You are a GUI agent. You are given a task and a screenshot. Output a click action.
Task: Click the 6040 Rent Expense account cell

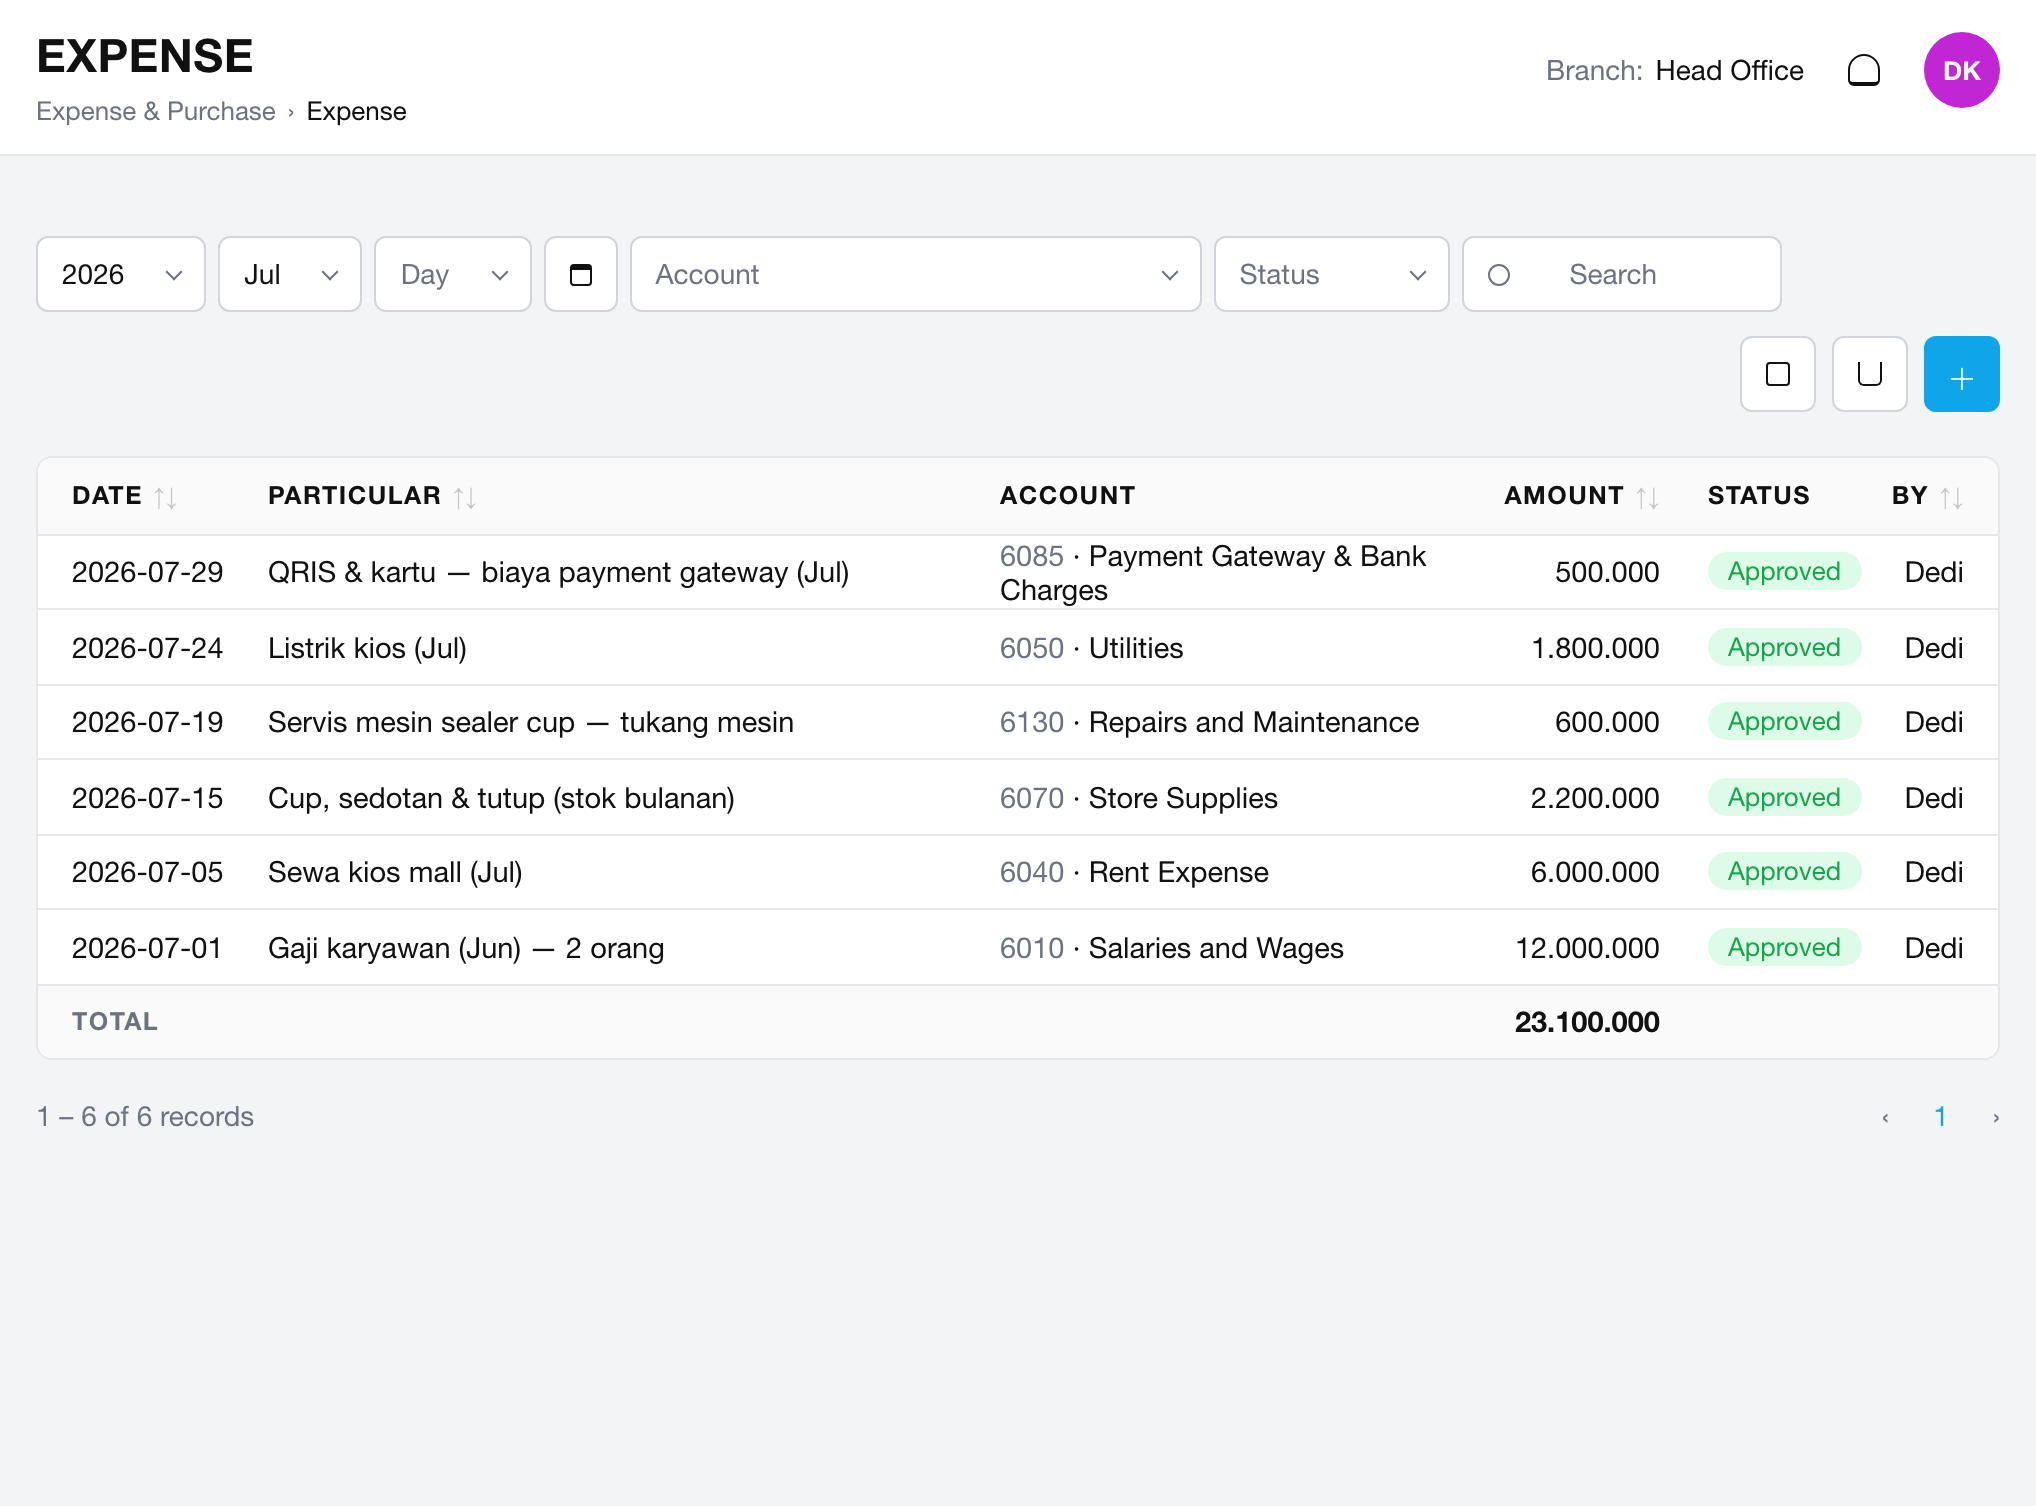pos(1134,872)
